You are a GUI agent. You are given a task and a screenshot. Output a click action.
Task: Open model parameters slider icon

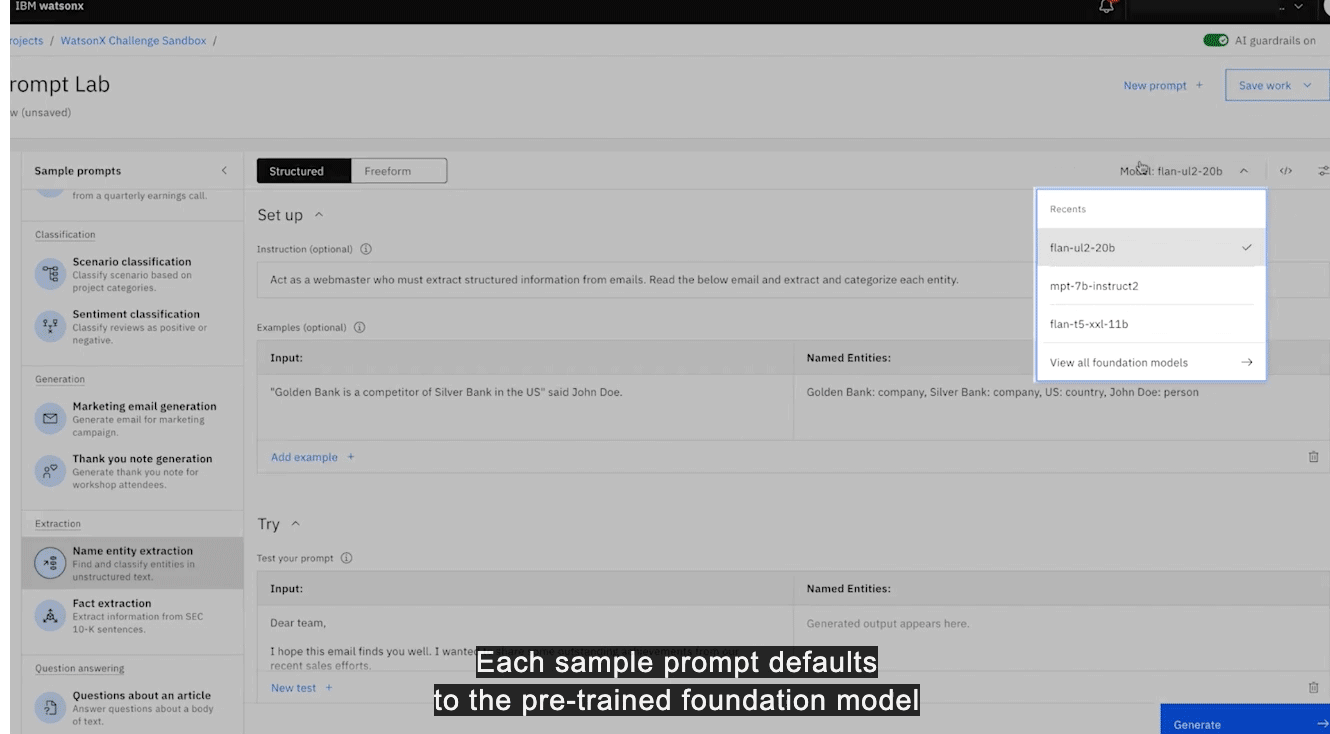point(1323,171)
